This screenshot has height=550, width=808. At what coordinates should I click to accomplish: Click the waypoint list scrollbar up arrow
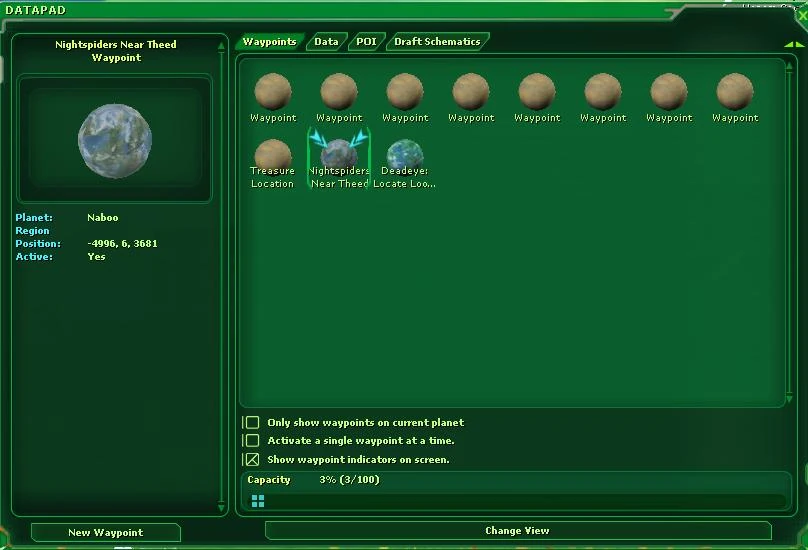click(789, 65)
